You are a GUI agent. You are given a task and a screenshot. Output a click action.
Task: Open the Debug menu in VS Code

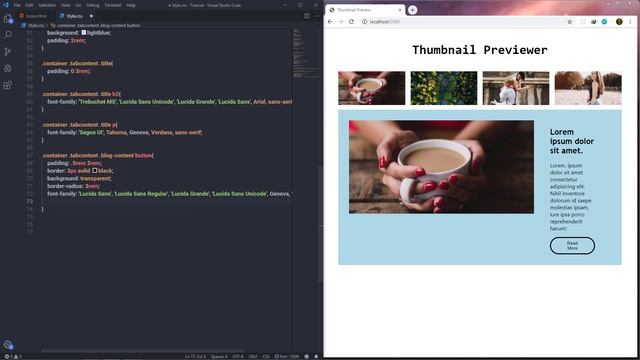pos(93,5)
